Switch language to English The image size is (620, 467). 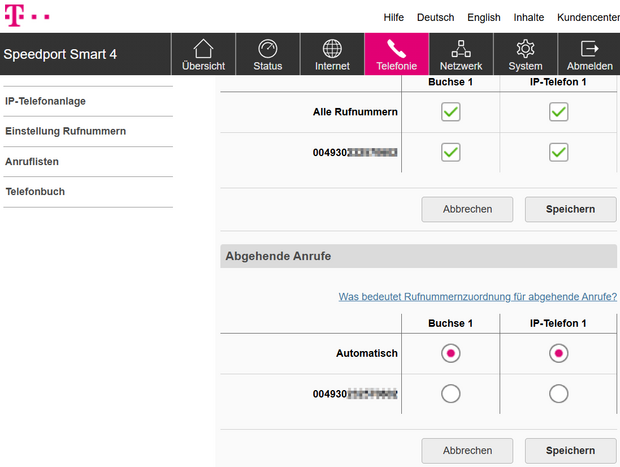point(484,18)
